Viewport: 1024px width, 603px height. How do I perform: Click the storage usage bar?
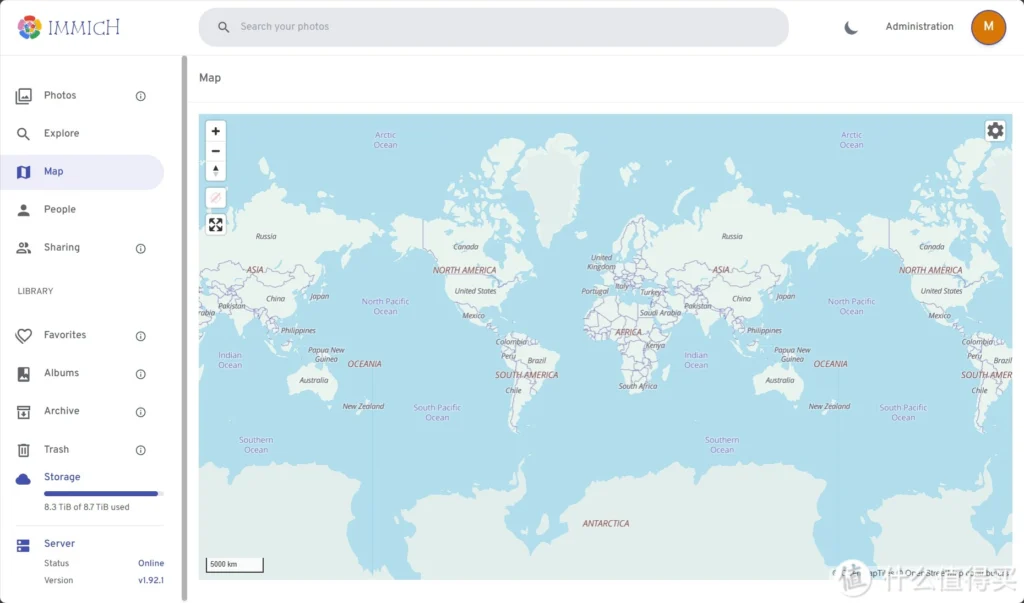point(102,493)
